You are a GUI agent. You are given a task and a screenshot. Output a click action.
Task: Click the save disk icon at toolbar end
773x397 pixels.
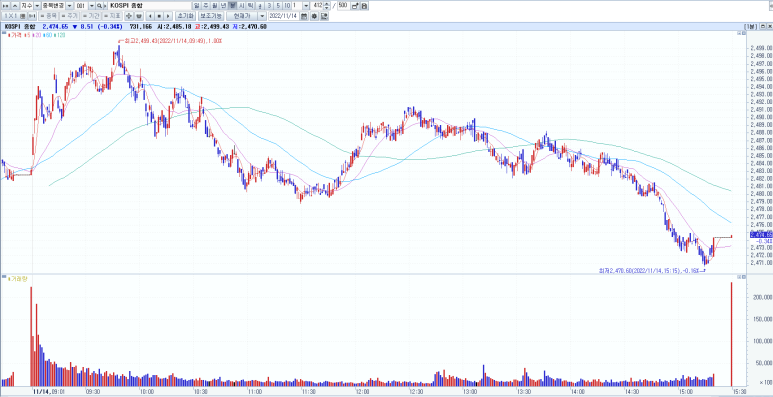(364, 6)
